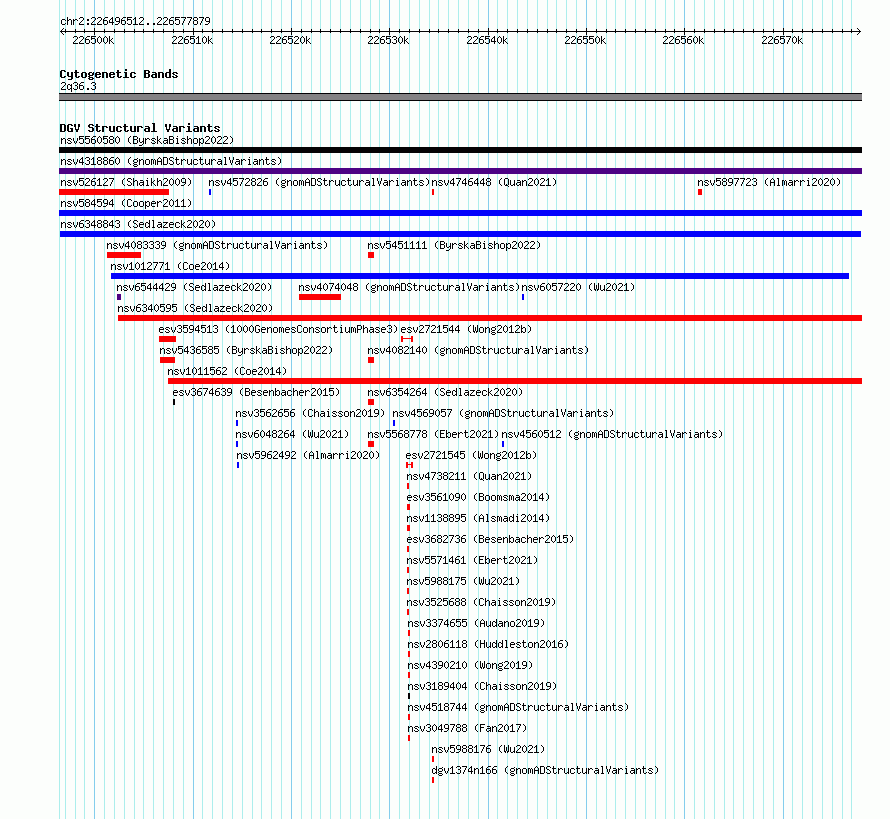The width and height of the screenshot is (890, 819).
Task: Open nsv6057220 (Wu2021) variant
Action: tap(578, 287)
